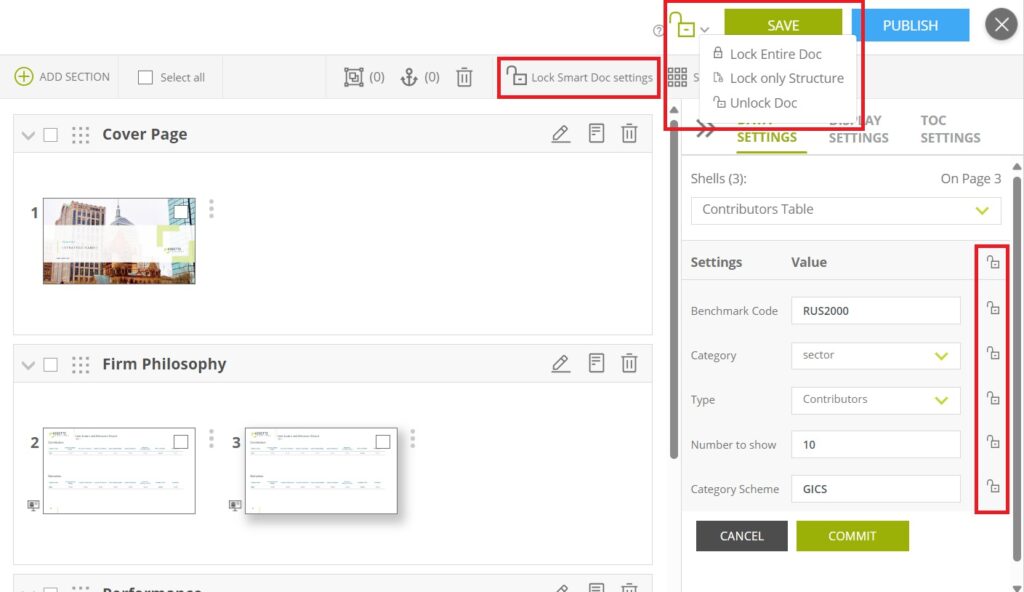This screenshot has width=1024, height=592.
Task: Delete the Firm Philosophy section
Action: click(629, 363)
